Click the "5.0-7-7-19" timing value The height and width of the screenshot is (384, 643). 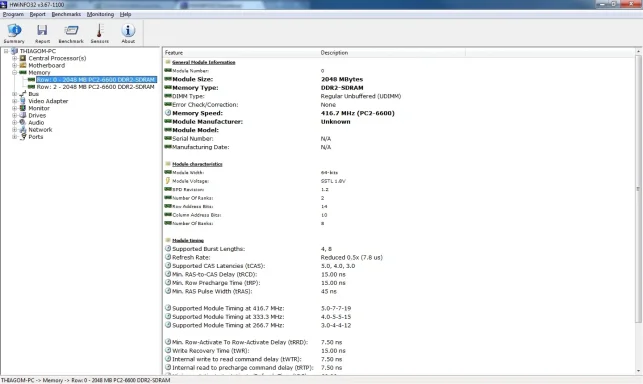[x=336, y=308]
